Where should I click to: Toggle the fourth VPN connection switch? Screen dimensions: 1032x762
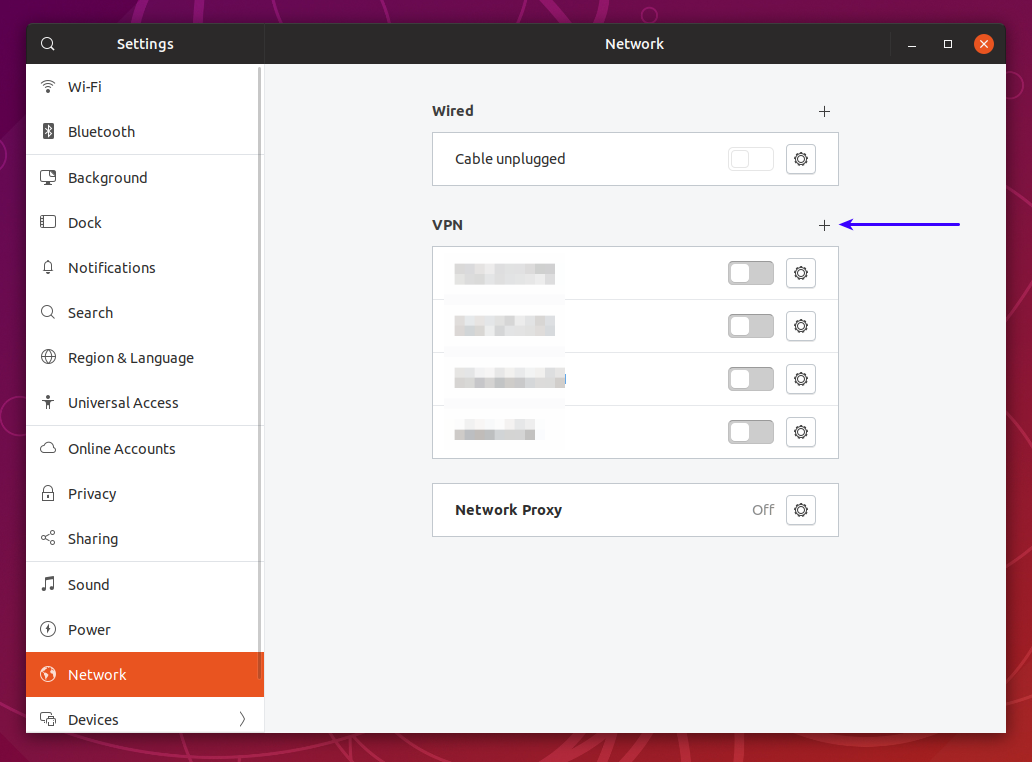[x=751, y=432]
